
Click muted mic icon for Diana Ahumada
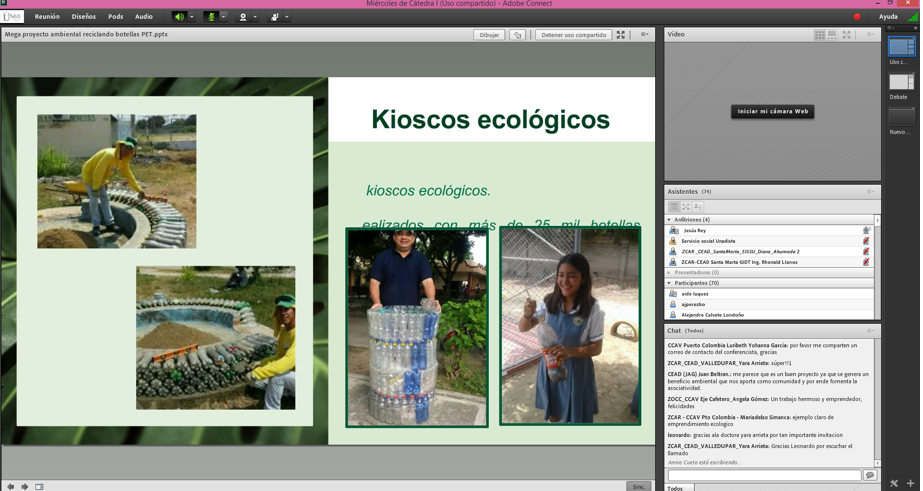(866, 251)
